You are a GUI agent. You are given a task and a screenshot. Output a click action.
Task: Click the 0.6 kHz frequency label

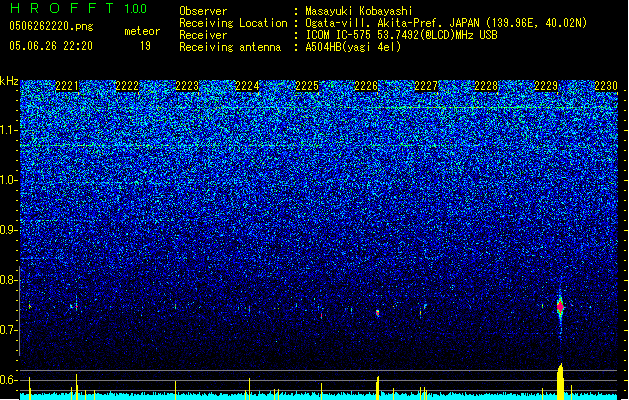[9, 380]
